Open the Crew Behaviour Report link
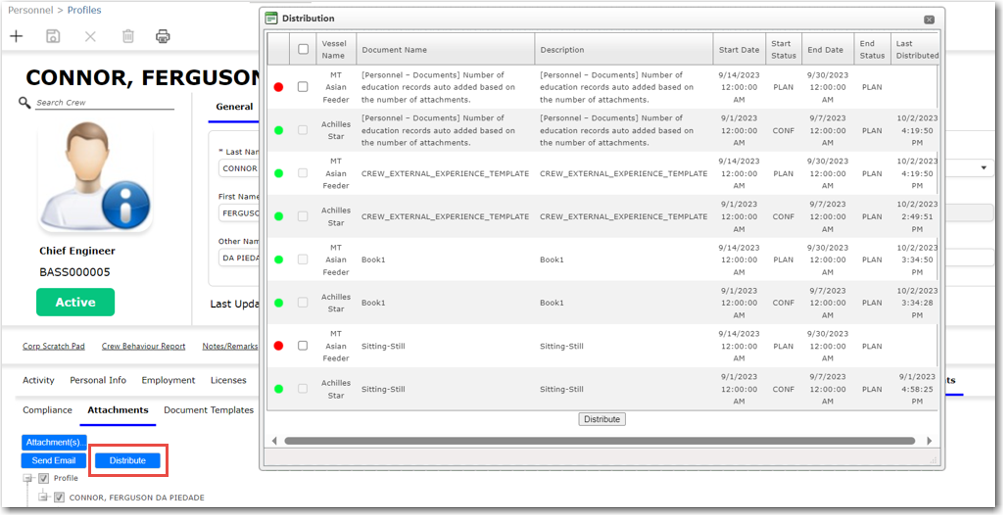Screen dimensions: 1003x515 point(143,346)
